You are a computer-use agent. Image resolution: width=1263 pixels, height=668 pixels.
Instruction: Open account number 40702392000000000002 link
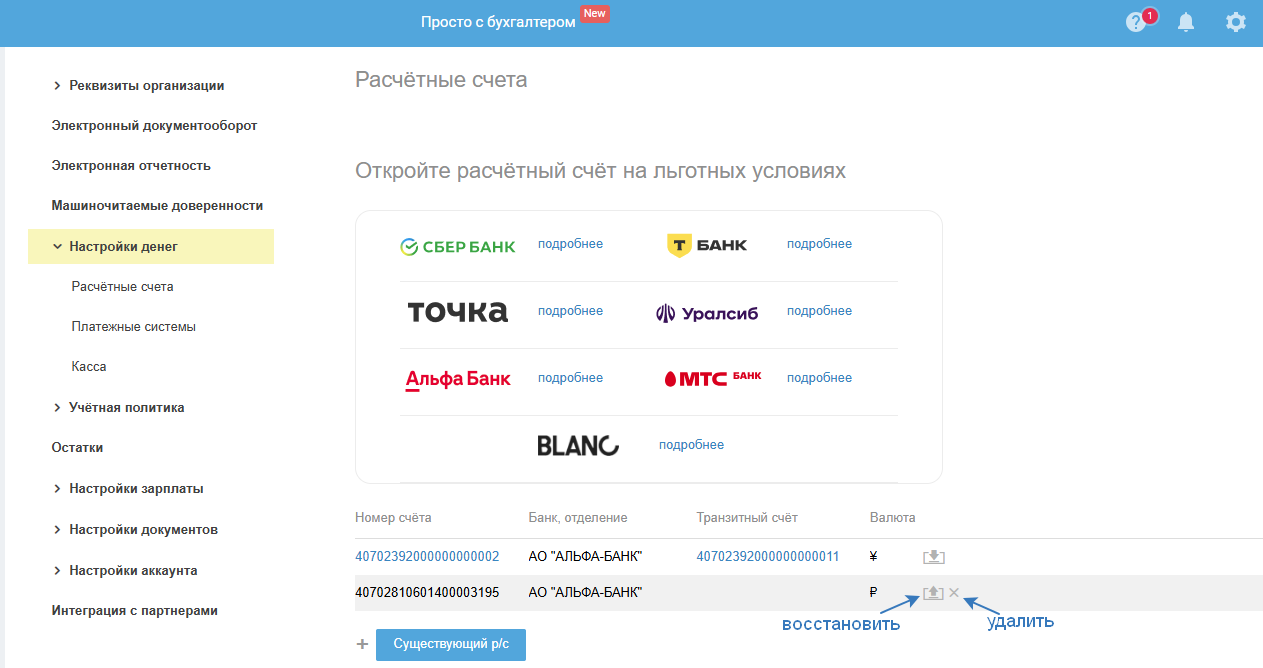427,557
